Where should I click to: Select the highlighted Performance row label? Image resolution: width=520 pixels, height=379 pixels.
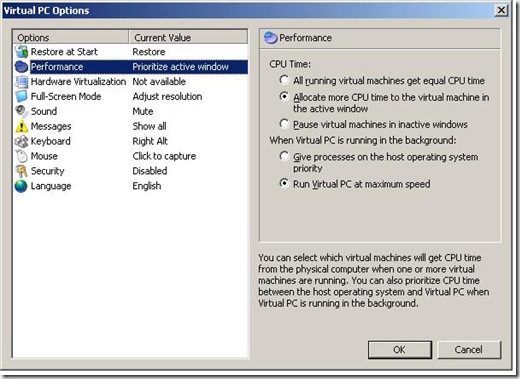(57, 67)
